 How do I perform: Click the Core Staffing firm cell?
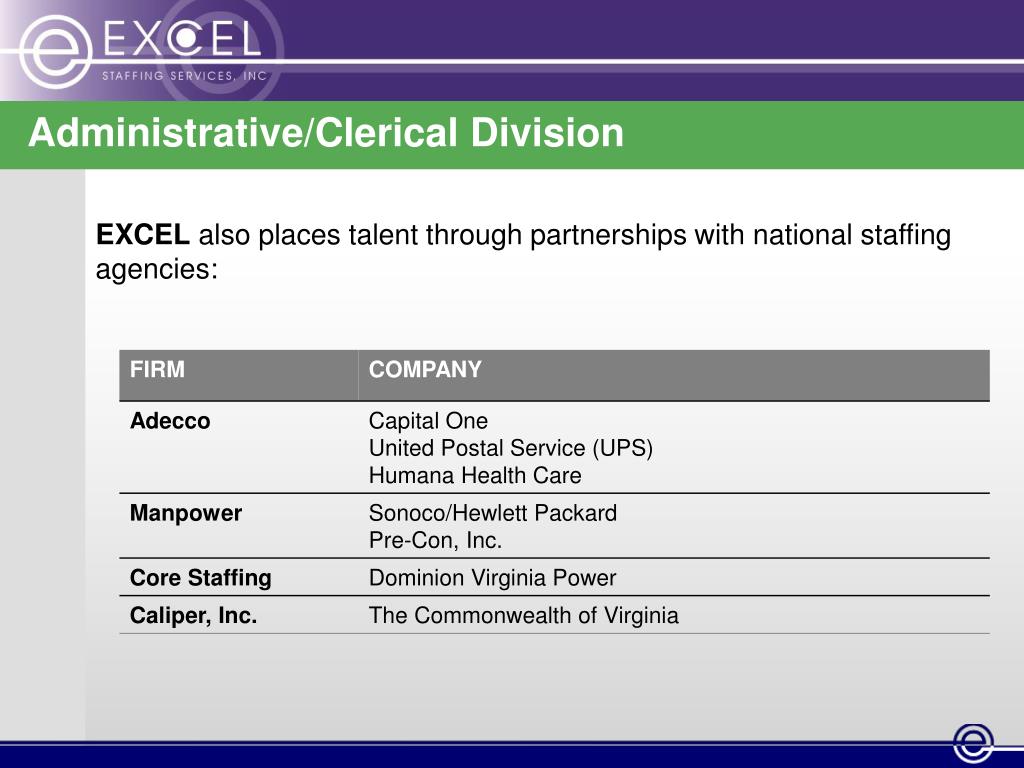pyautogui.click(x=200, y=578)
